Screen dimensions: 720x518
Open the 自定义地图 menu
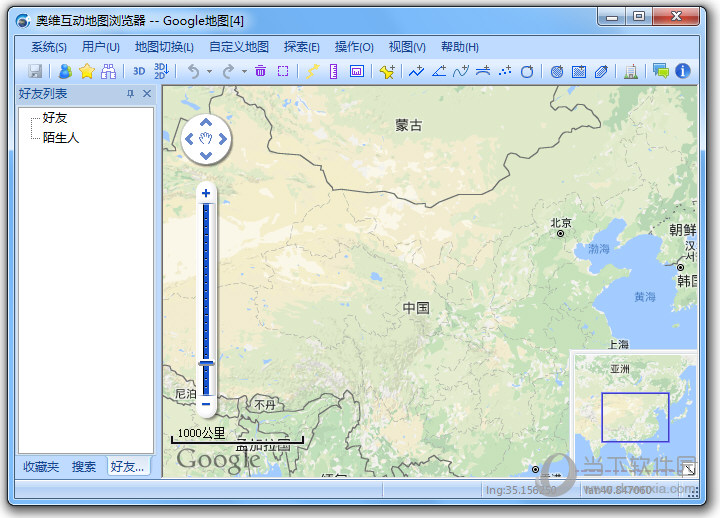point(239,47)
